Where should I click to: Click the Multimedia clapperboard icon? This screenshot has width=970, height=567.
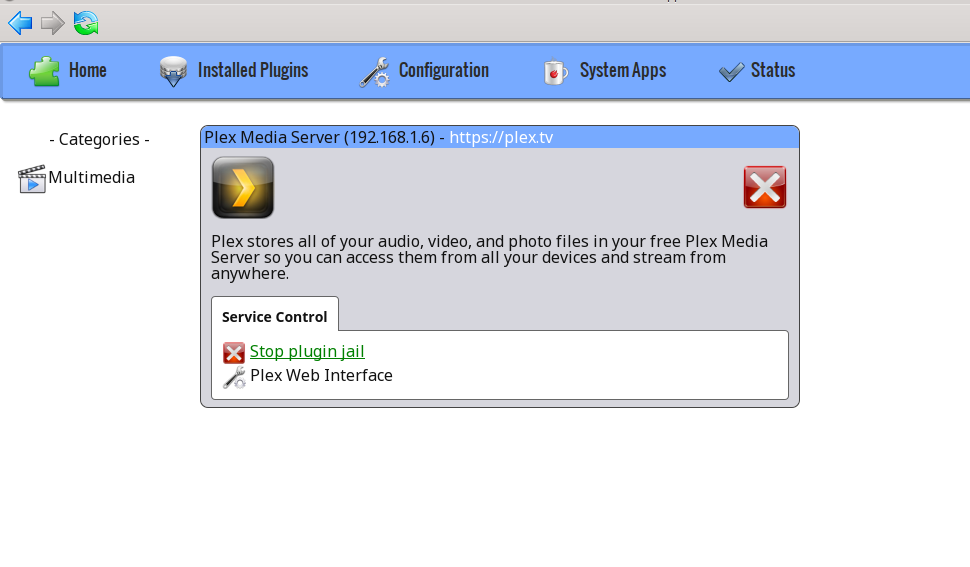tap(32, 179)
